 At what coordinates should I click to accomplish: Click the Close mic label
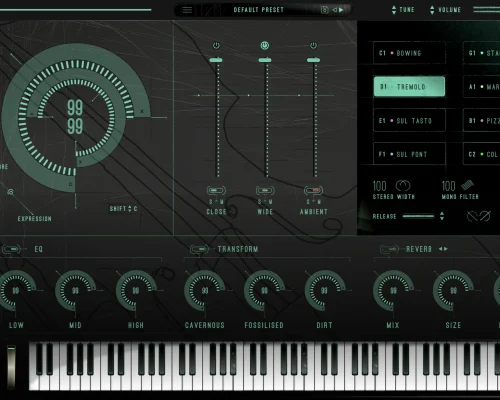pos(216,212)
